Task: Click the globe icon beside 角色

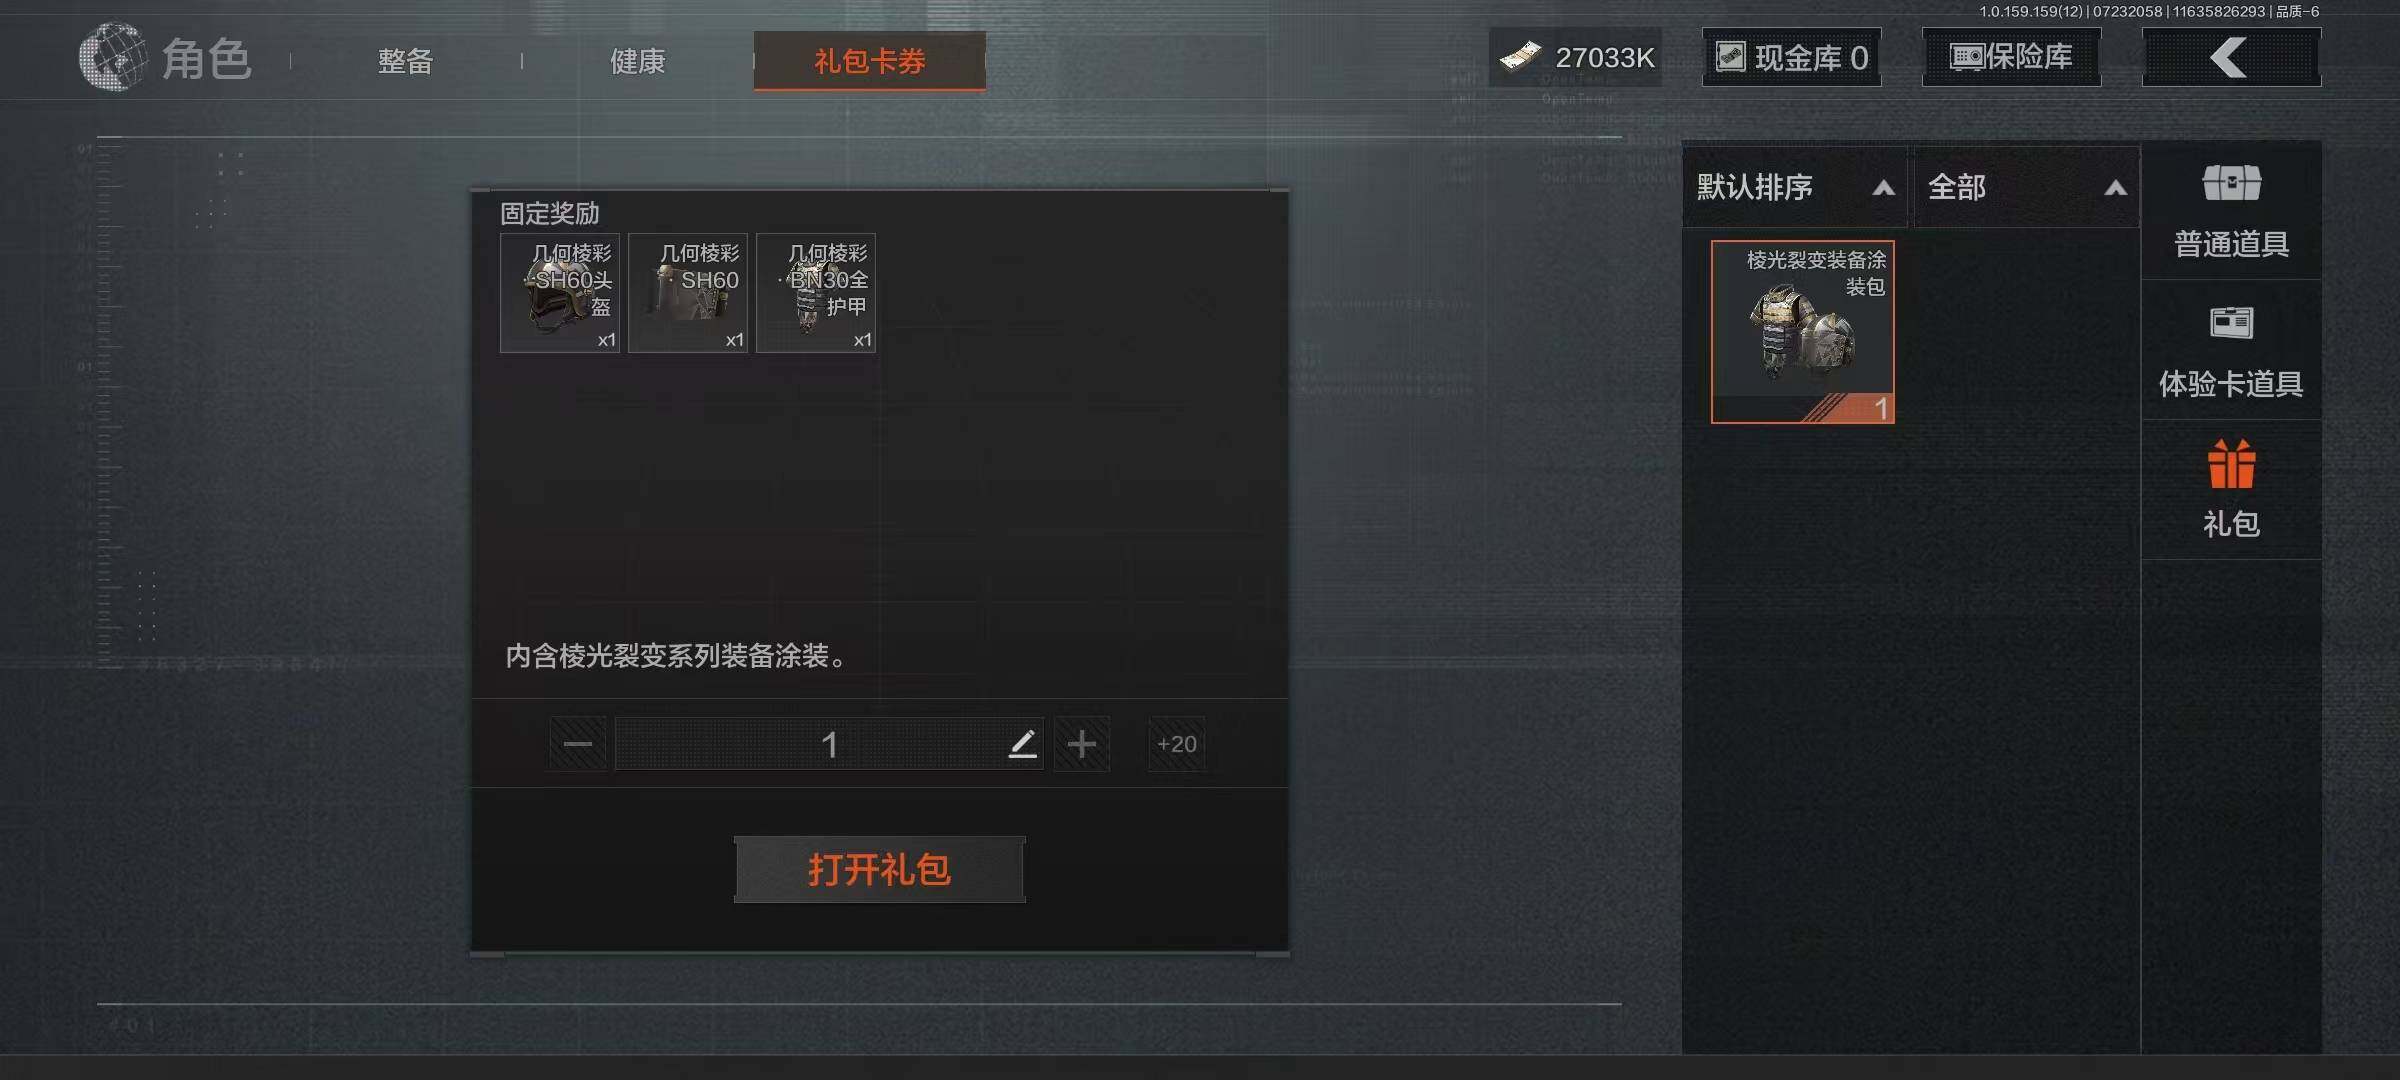Action: (112, 57)
